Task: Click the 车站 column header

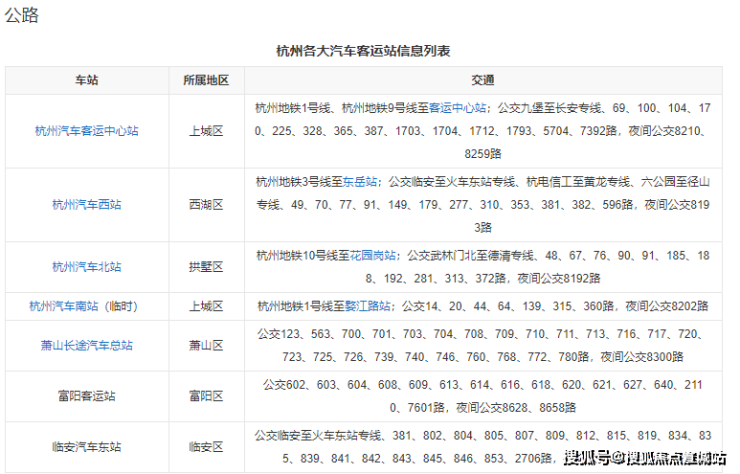Action: (86, 80)
